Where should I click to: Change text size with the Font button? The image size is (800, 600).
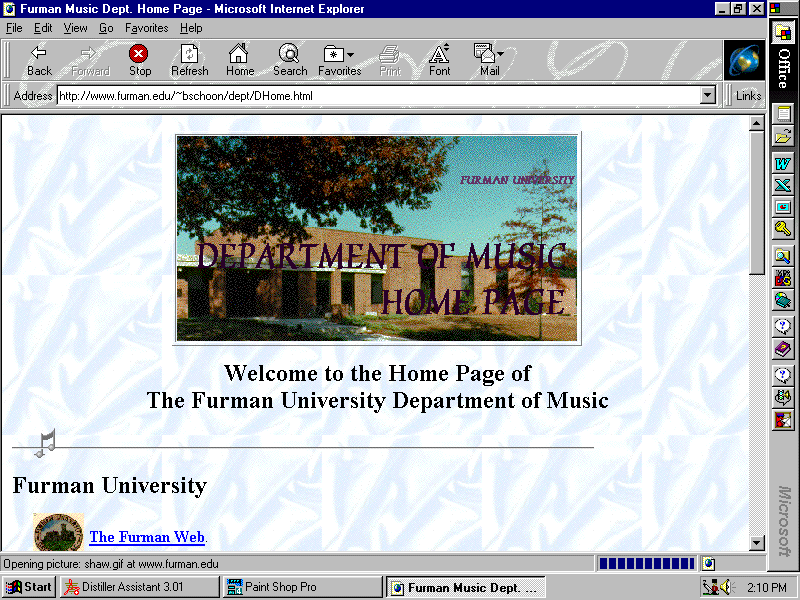point(439,61)
